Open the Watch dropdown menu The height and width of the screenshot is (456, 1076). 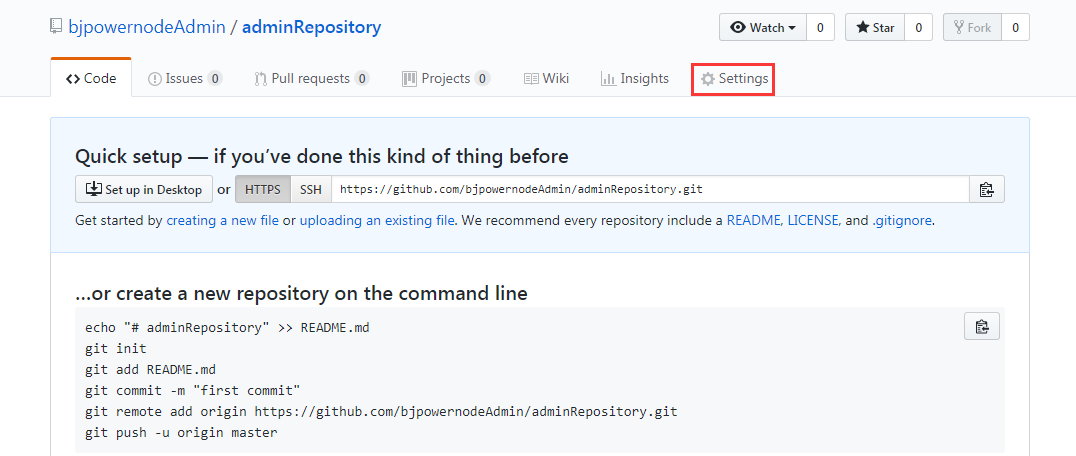click(764, 28)
